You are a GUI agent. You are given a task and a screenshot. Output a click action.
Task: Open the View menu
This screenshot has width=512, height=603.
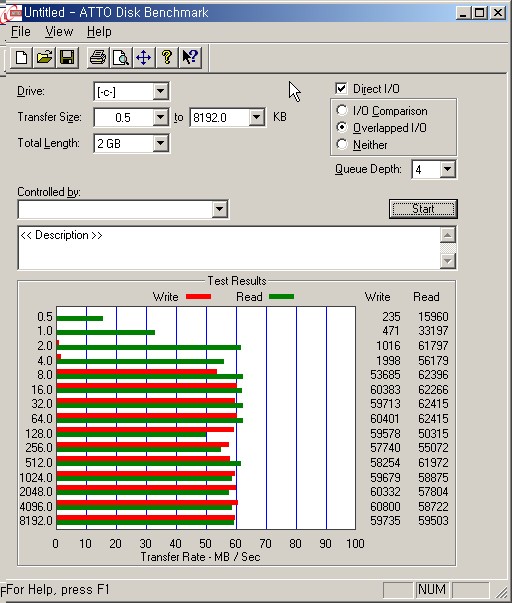59,32
